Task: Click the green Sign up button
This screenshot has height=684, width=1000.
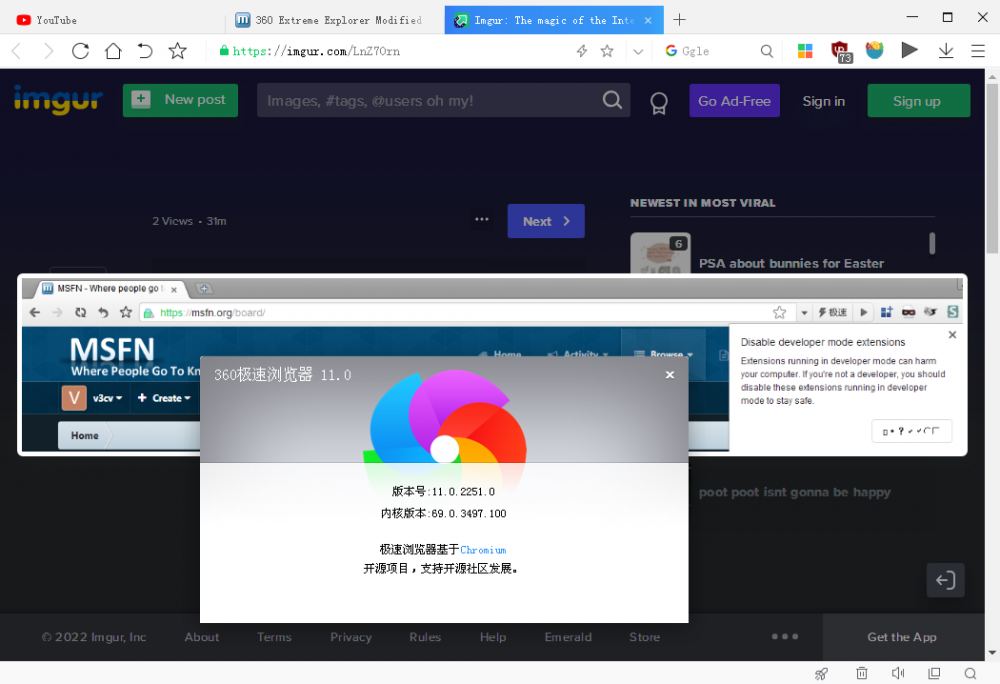Action: coord(918,101)
